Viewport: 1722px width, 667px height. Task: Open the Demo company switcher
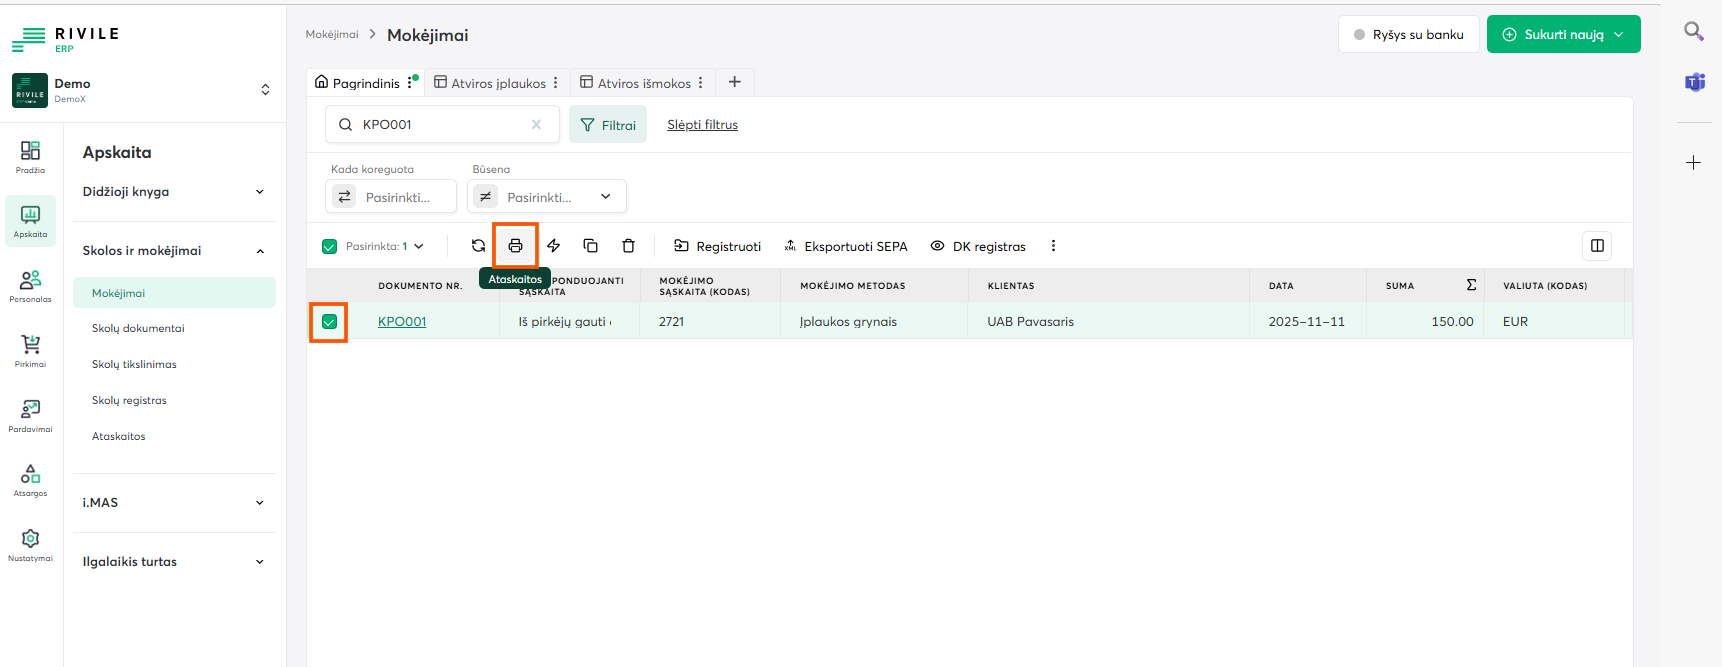[264, 90]
